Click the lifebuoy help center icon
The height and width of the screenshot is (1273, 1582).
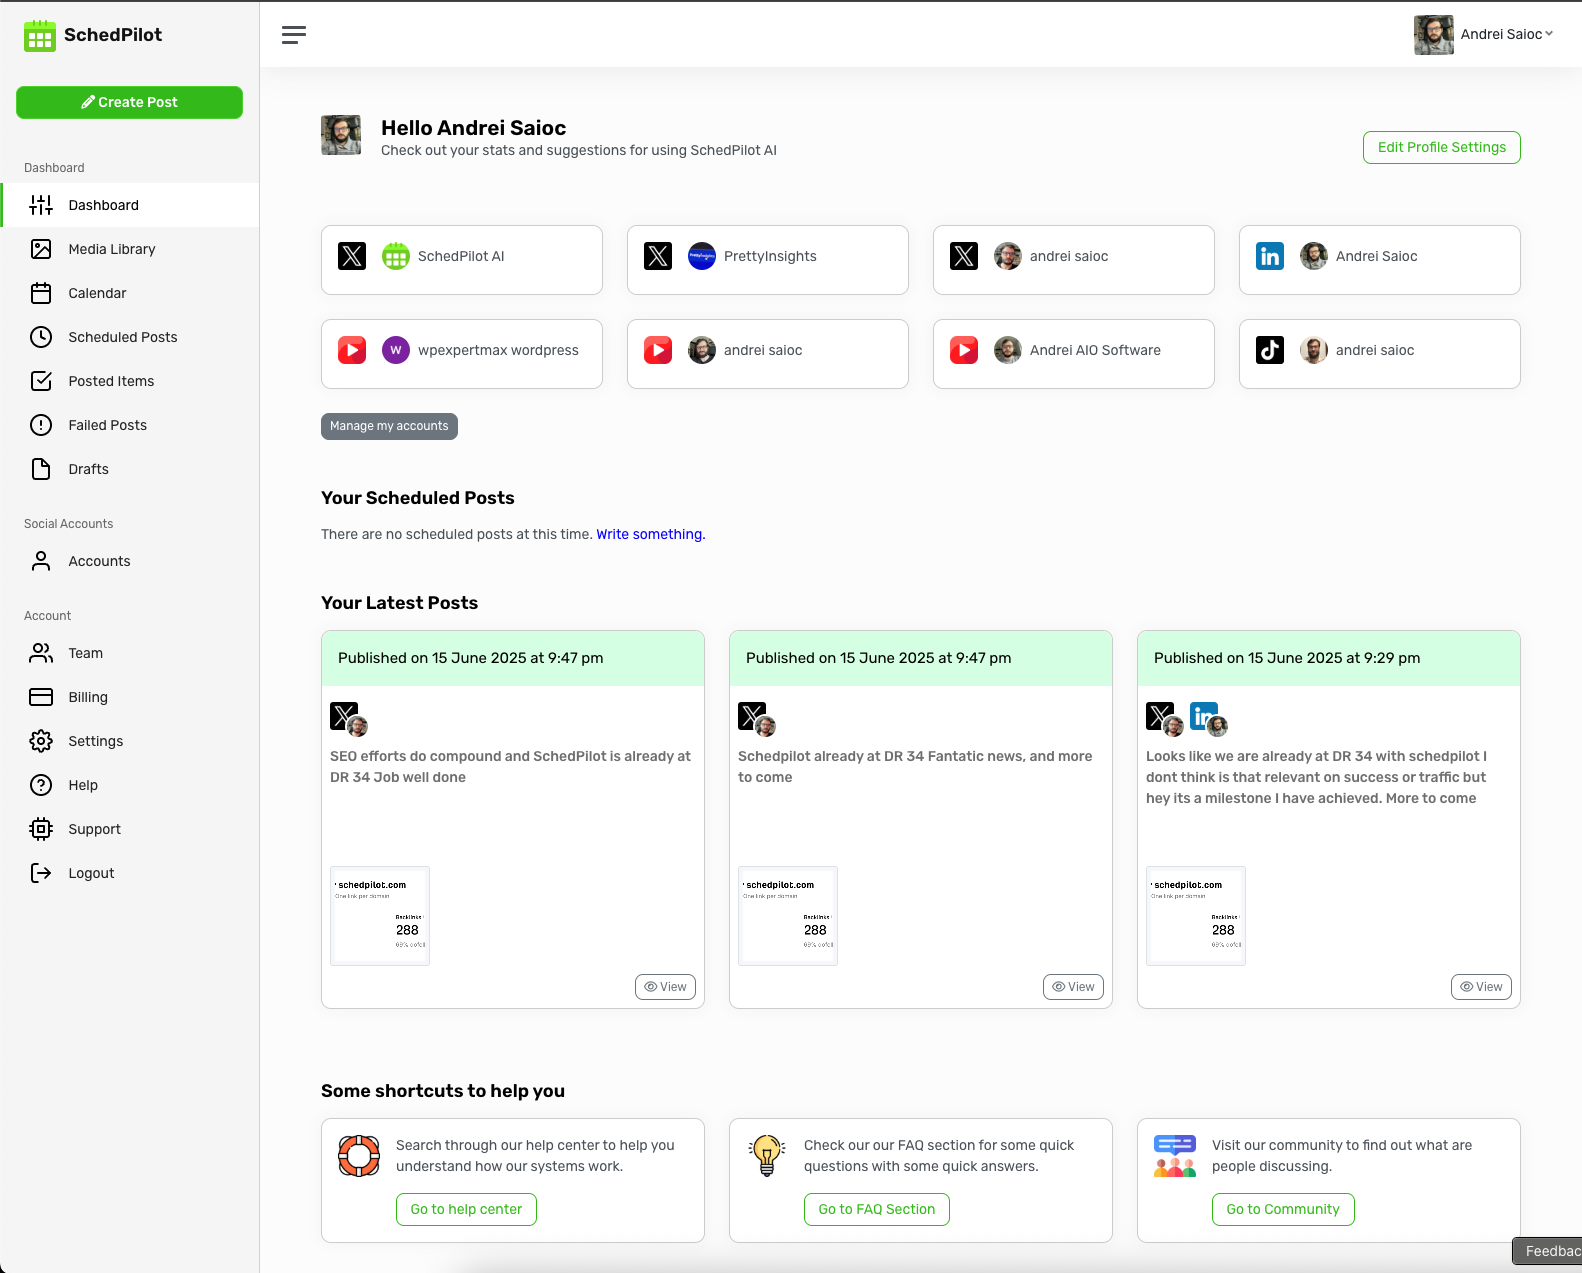[x=359, y=1156]
